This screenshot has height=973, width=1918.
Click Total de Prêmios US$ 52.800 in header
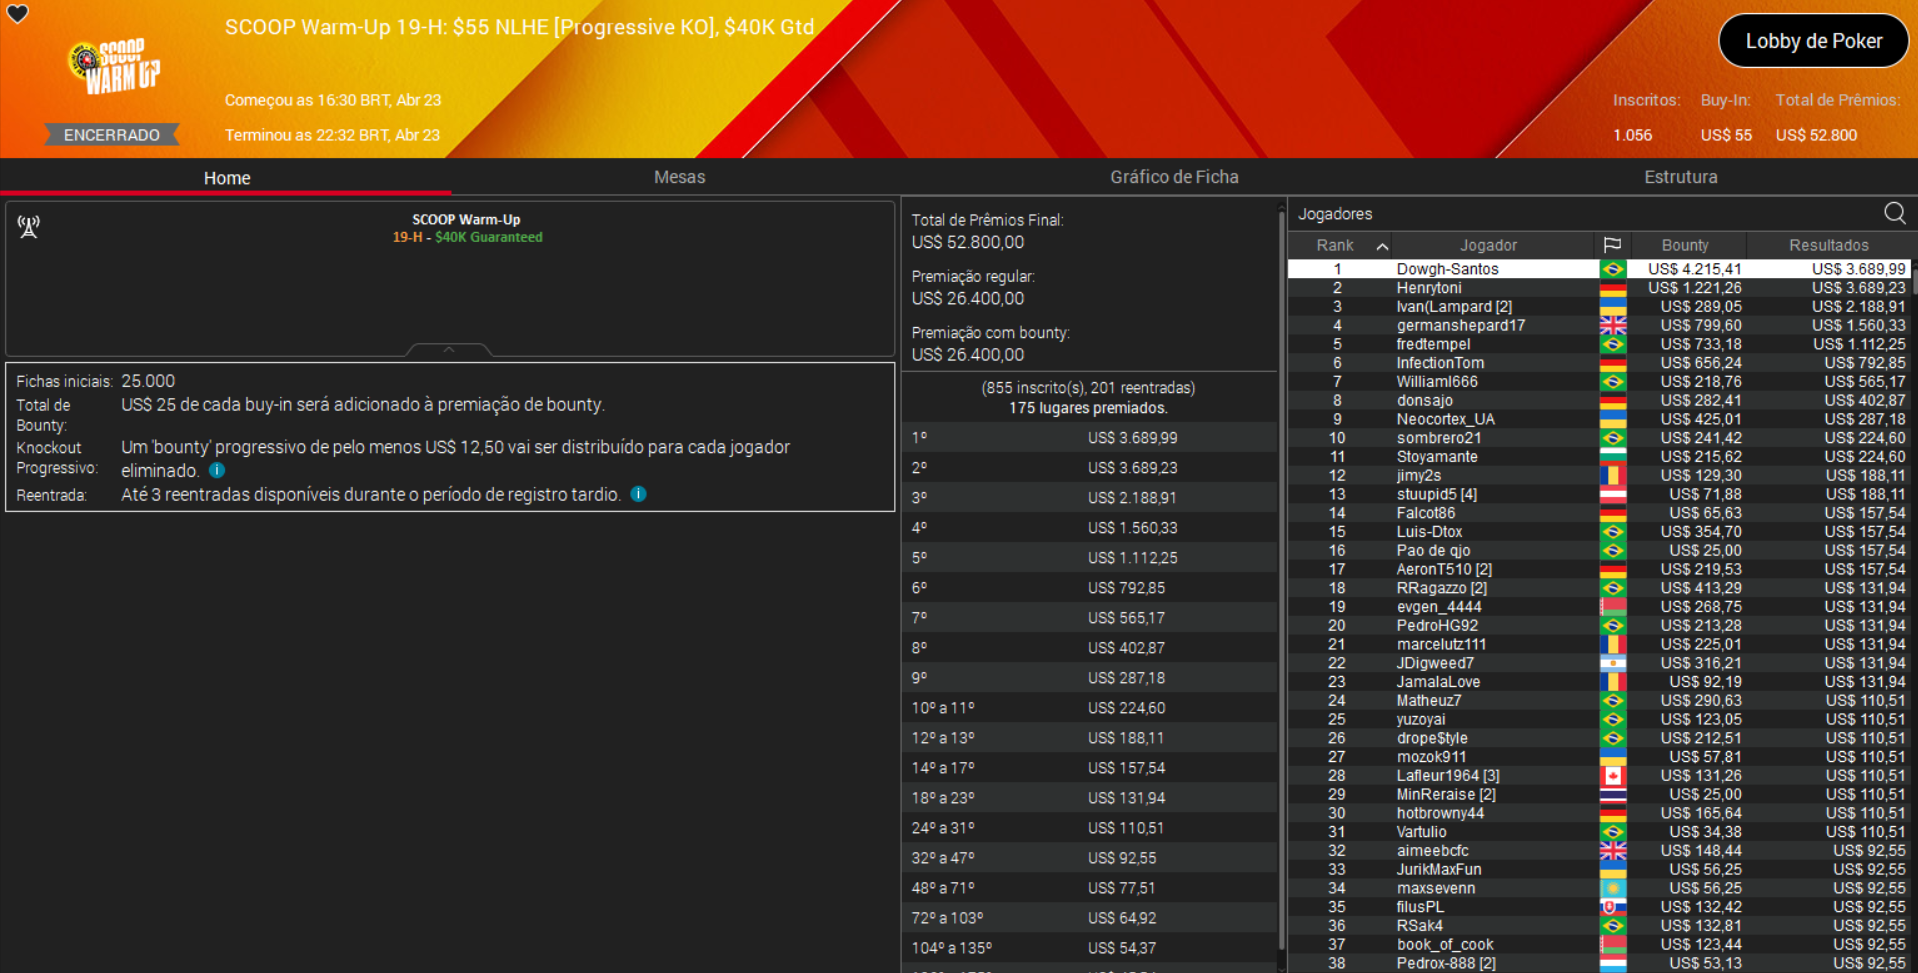point(1816,135)
